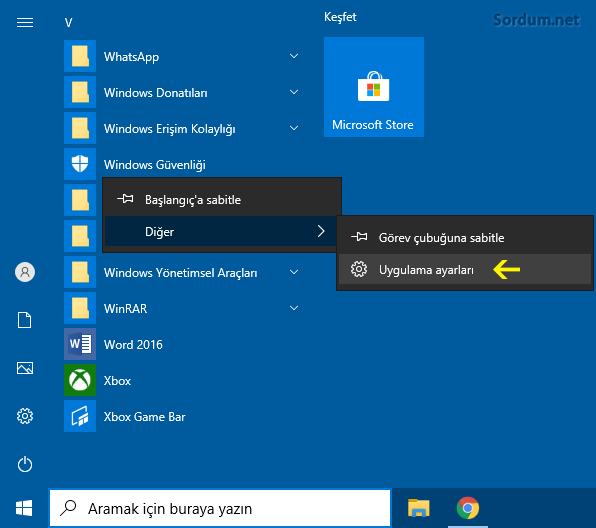Select Başlangıç'a sabitle in context menu
This screenshot has width=596, height=528.
click(222, 200)
